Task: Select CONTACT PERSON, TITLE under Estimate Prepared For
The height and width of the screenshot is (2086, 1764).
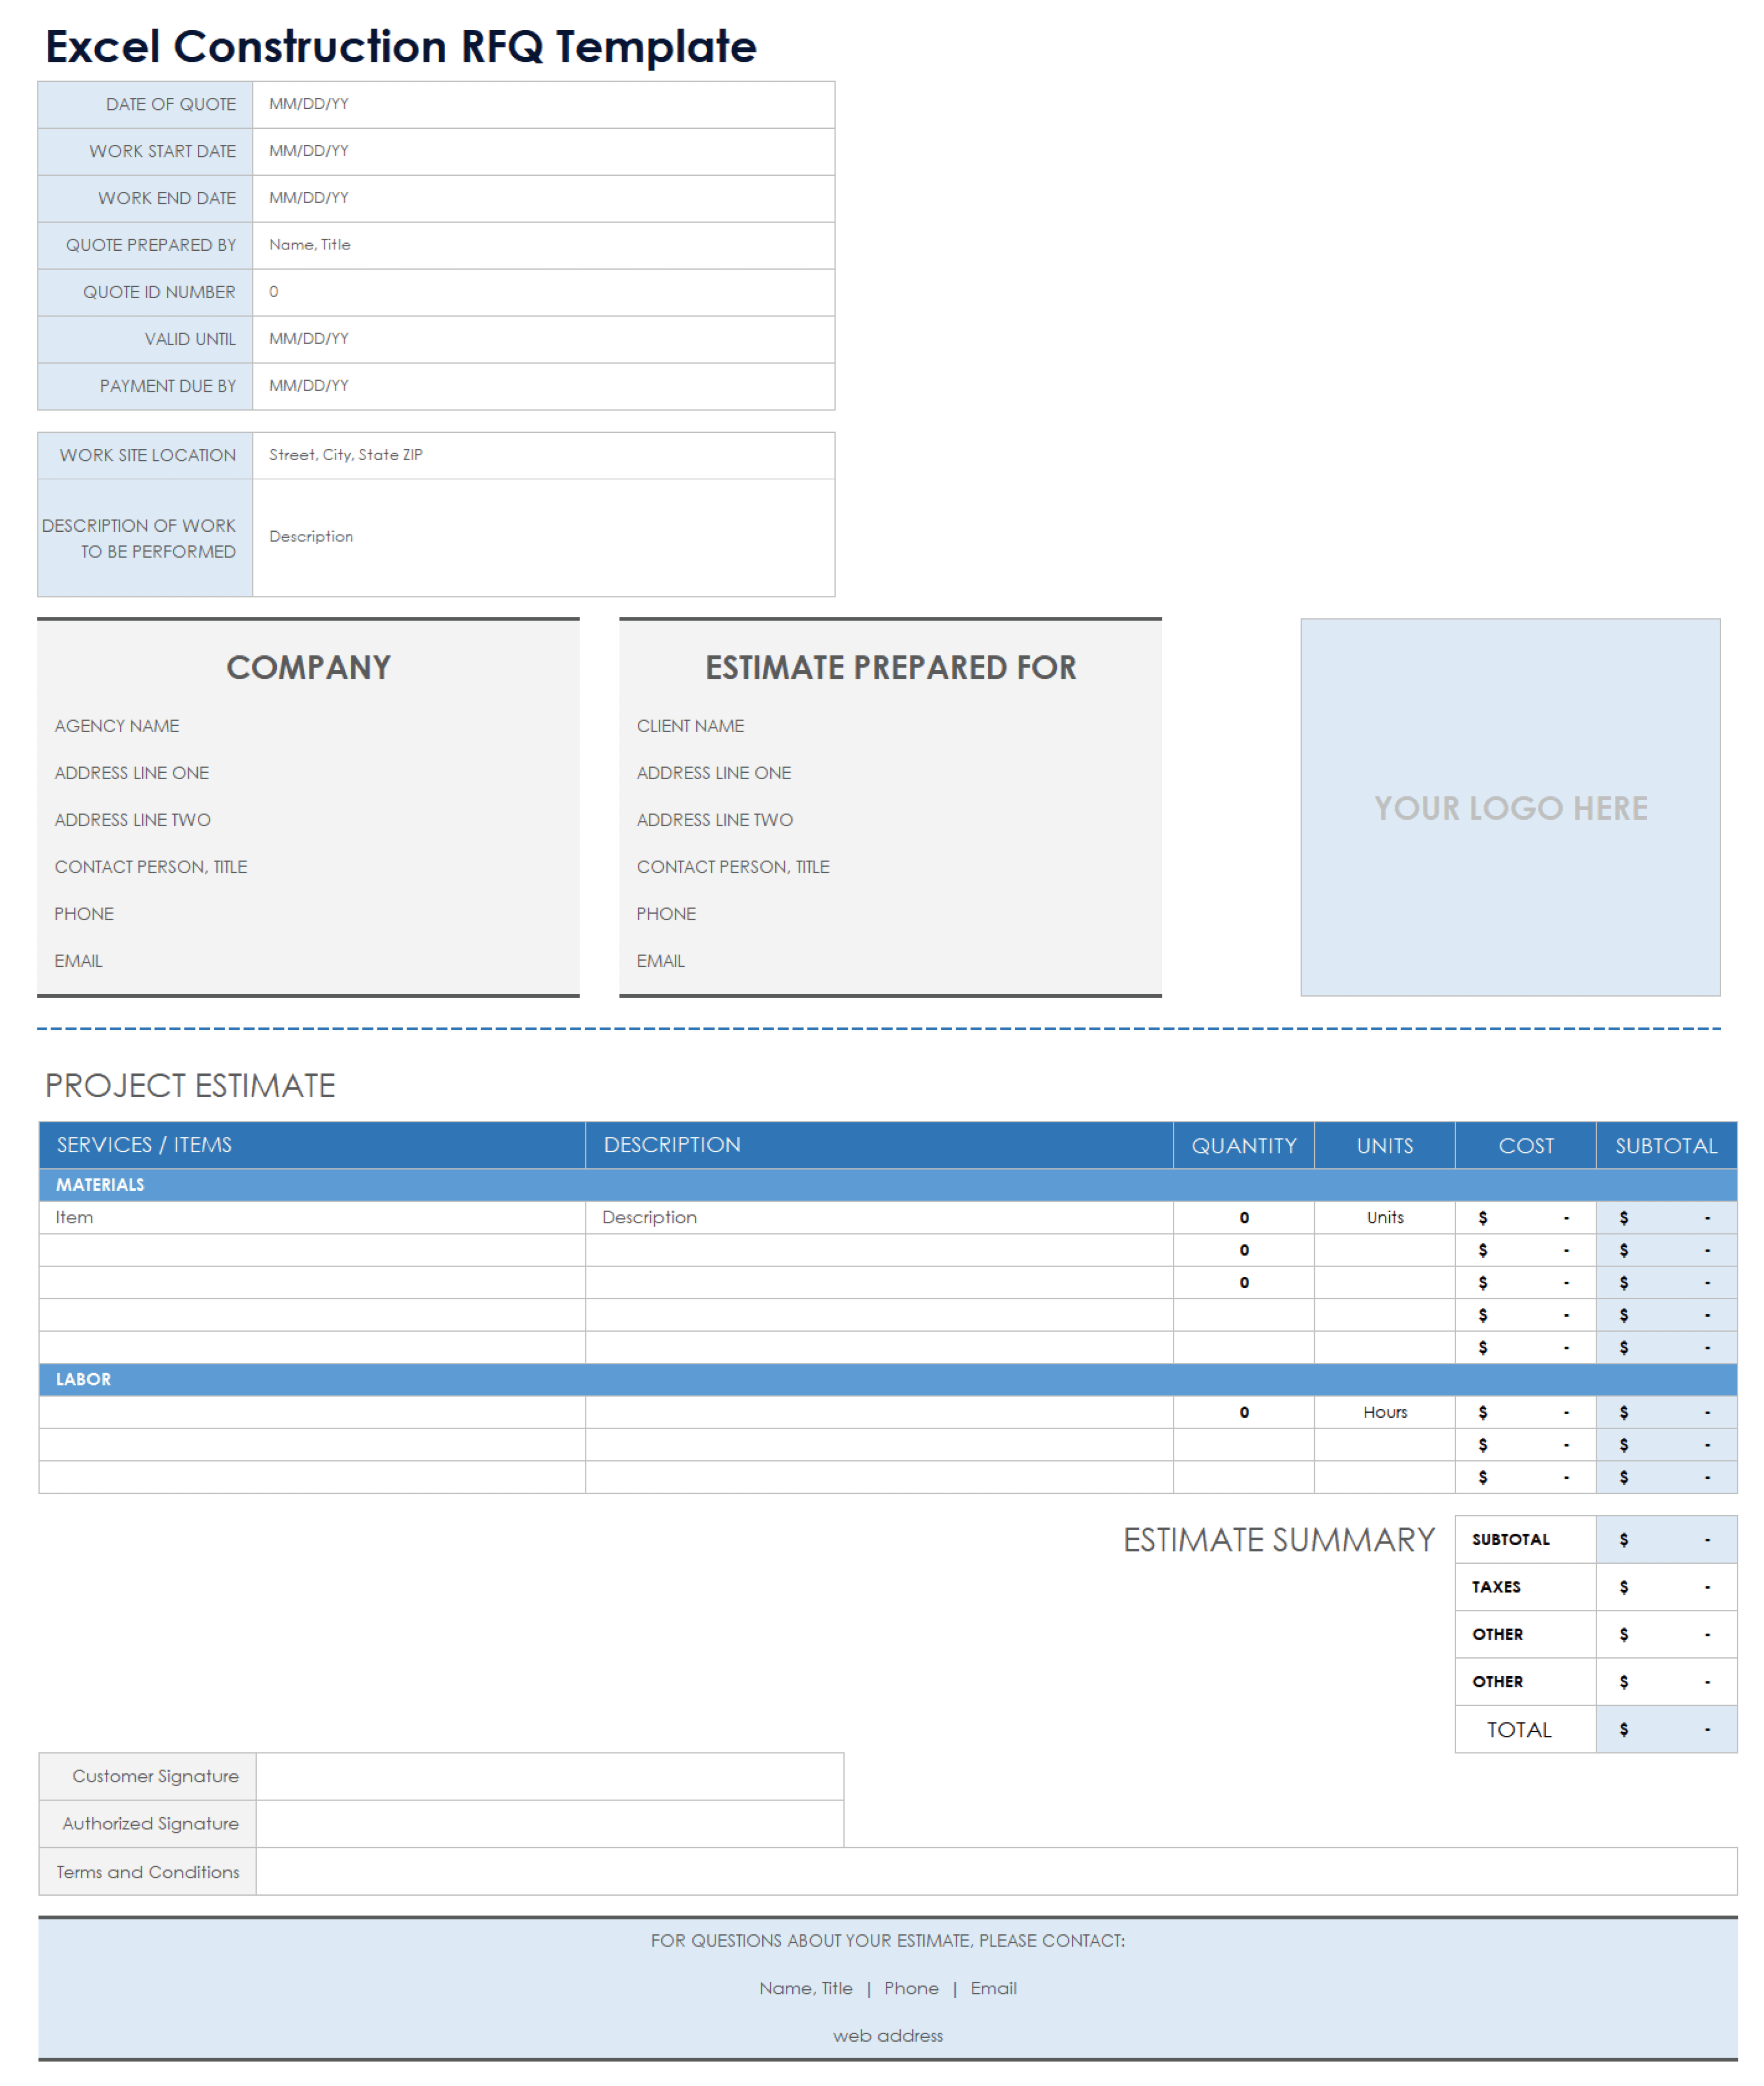Action: point(733,867)
